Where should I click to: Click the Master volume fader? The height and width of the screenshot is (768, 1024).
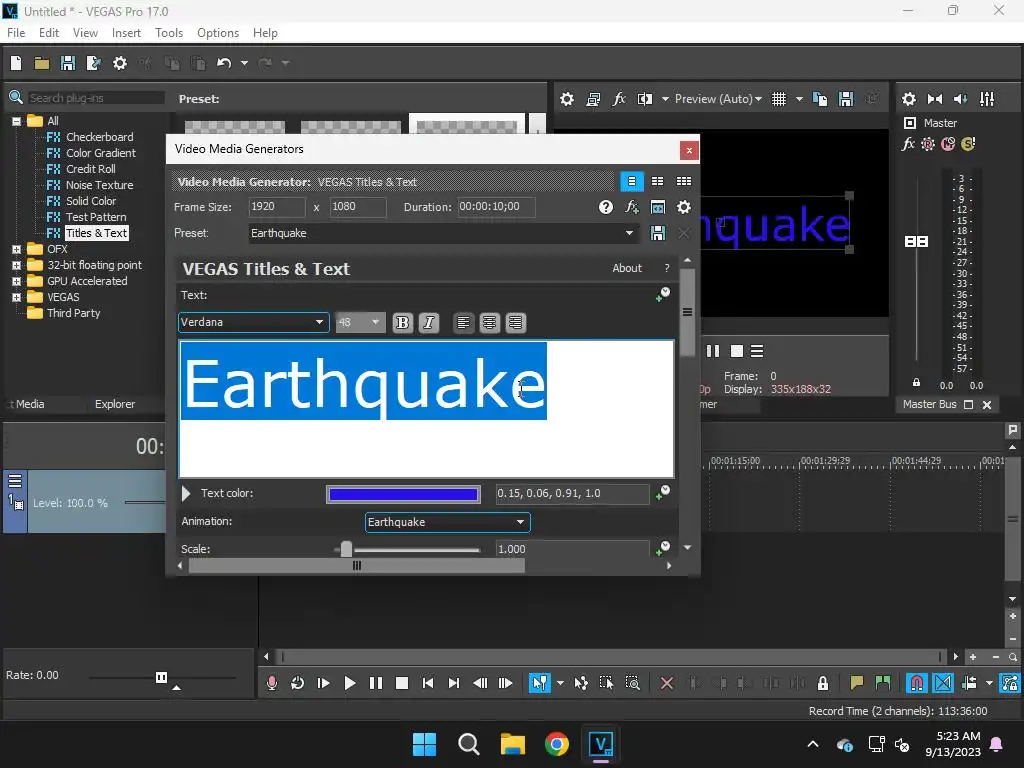point(916,242)
